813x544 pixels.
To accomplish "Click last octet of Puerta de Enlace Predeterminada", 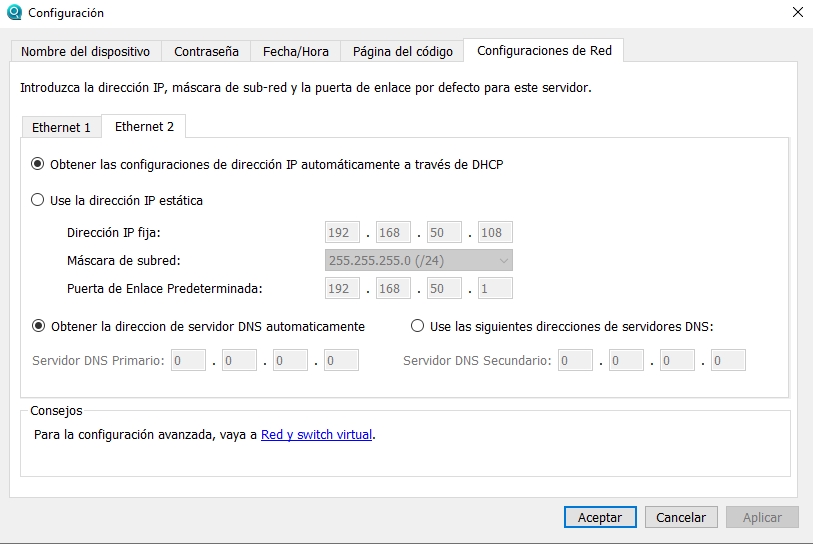I will pos(495,289).
